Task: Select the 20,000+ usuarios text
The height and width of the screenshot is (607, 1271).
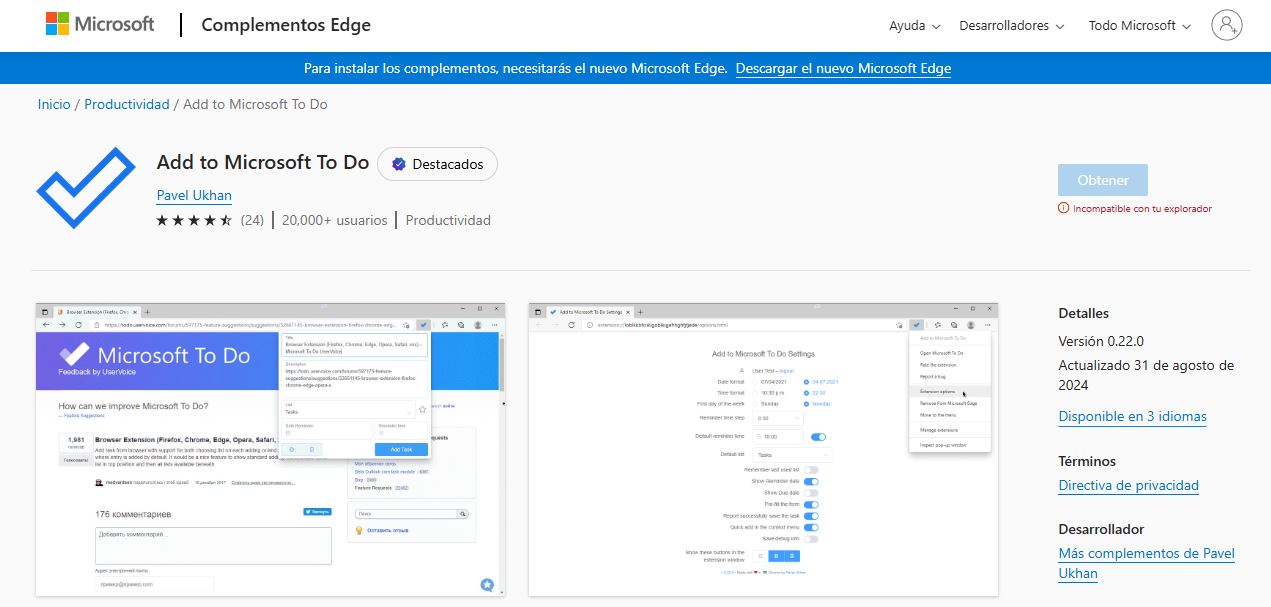Action: click(x=333, y=220)
